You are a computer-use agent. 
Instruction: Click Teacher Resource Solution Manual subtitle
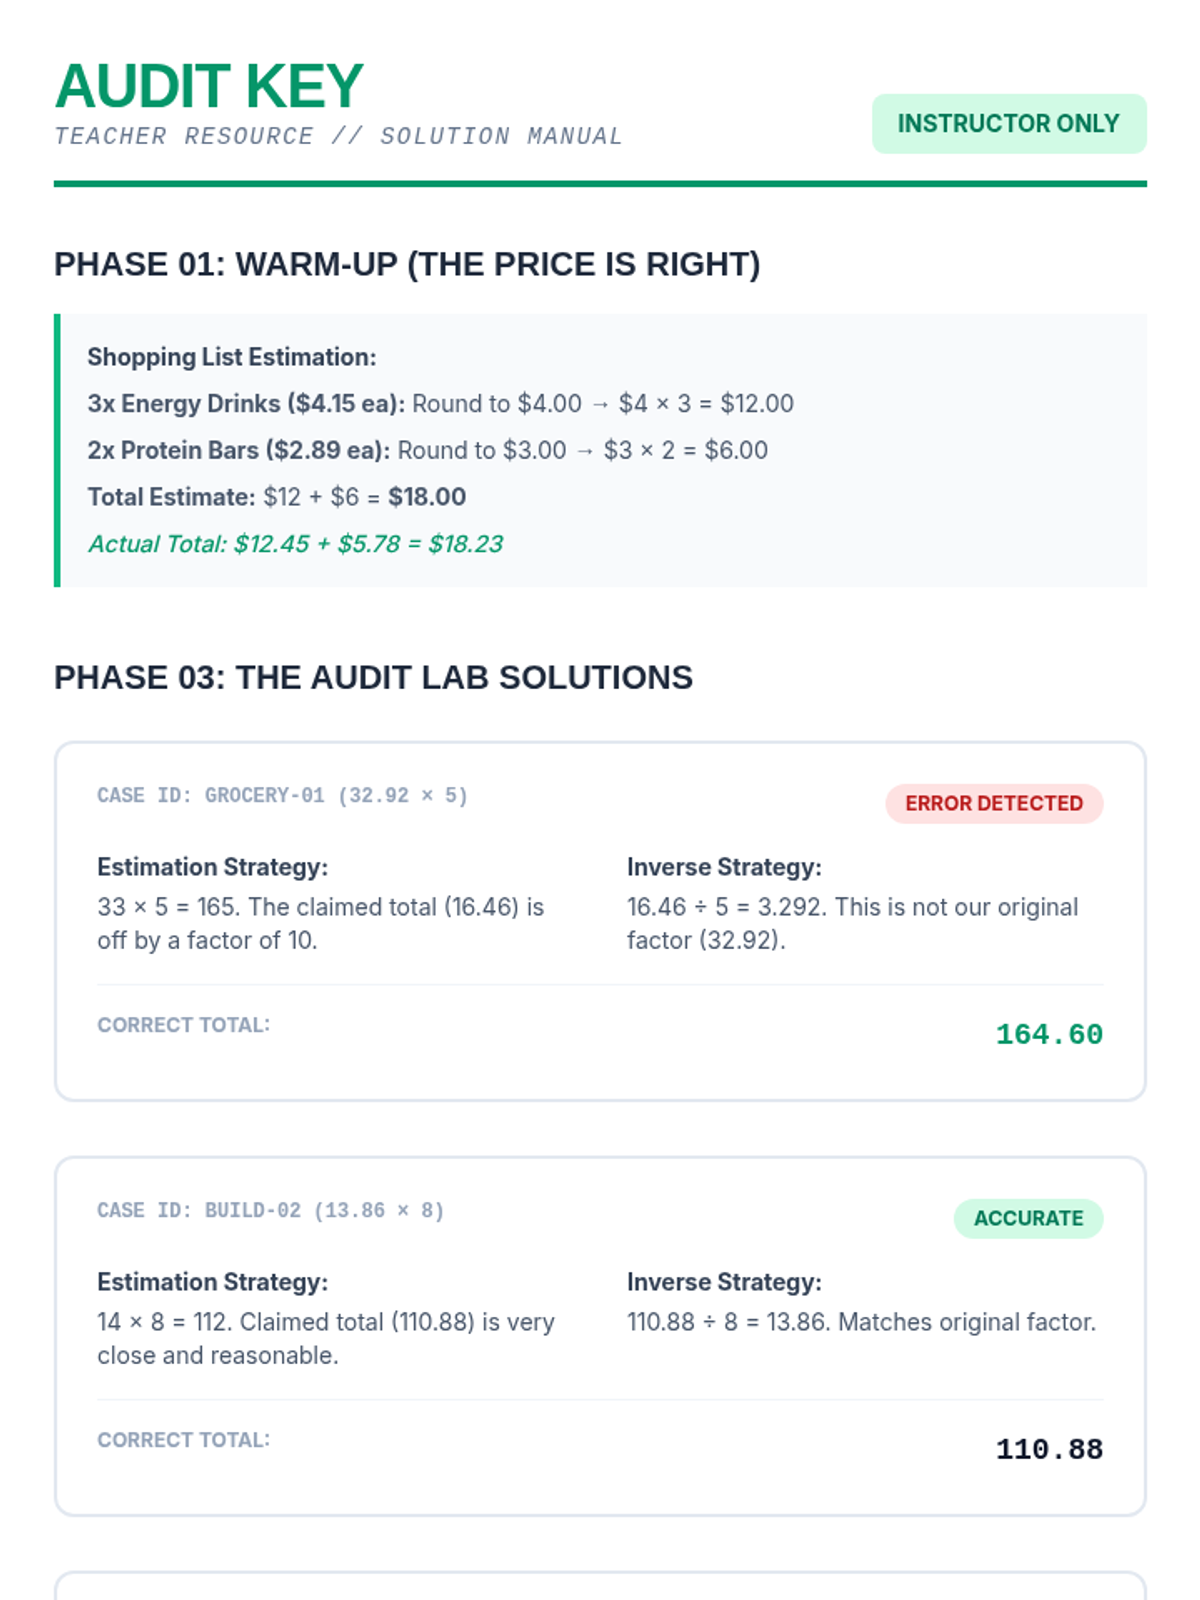(x=338, y=136)
